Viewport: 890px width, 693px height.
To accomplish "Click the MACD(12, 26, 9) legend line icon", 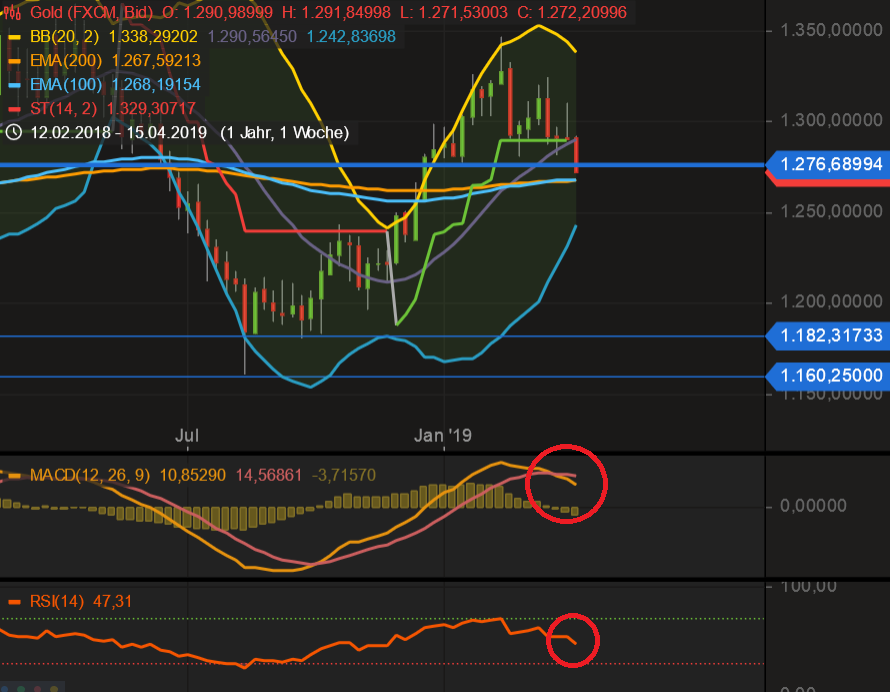I will click(16, 475).
